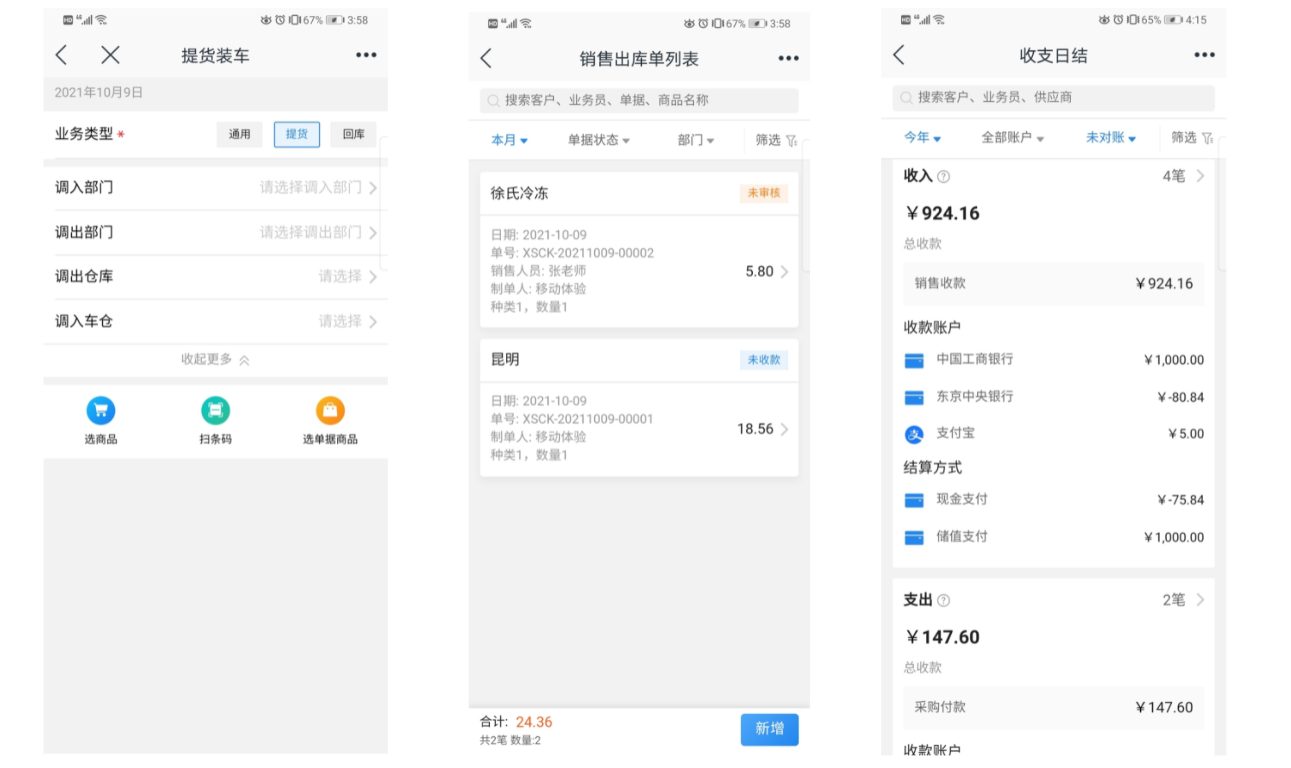The width and height of the screenshot is (1291, 768).
Task: Click order number XSCK-20211009-00001
Action: pos(589,419)
